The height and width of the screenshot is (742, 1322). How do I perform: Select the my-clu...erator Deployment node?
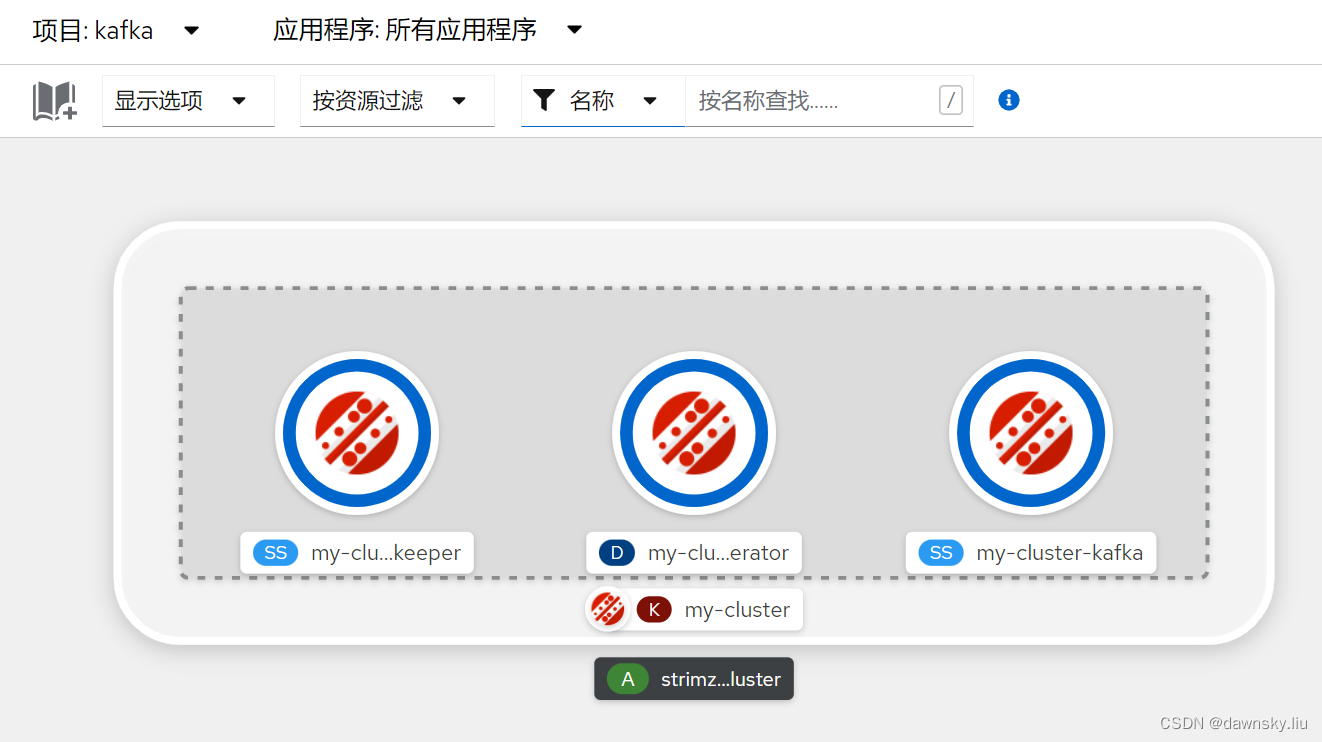[694, 433]
